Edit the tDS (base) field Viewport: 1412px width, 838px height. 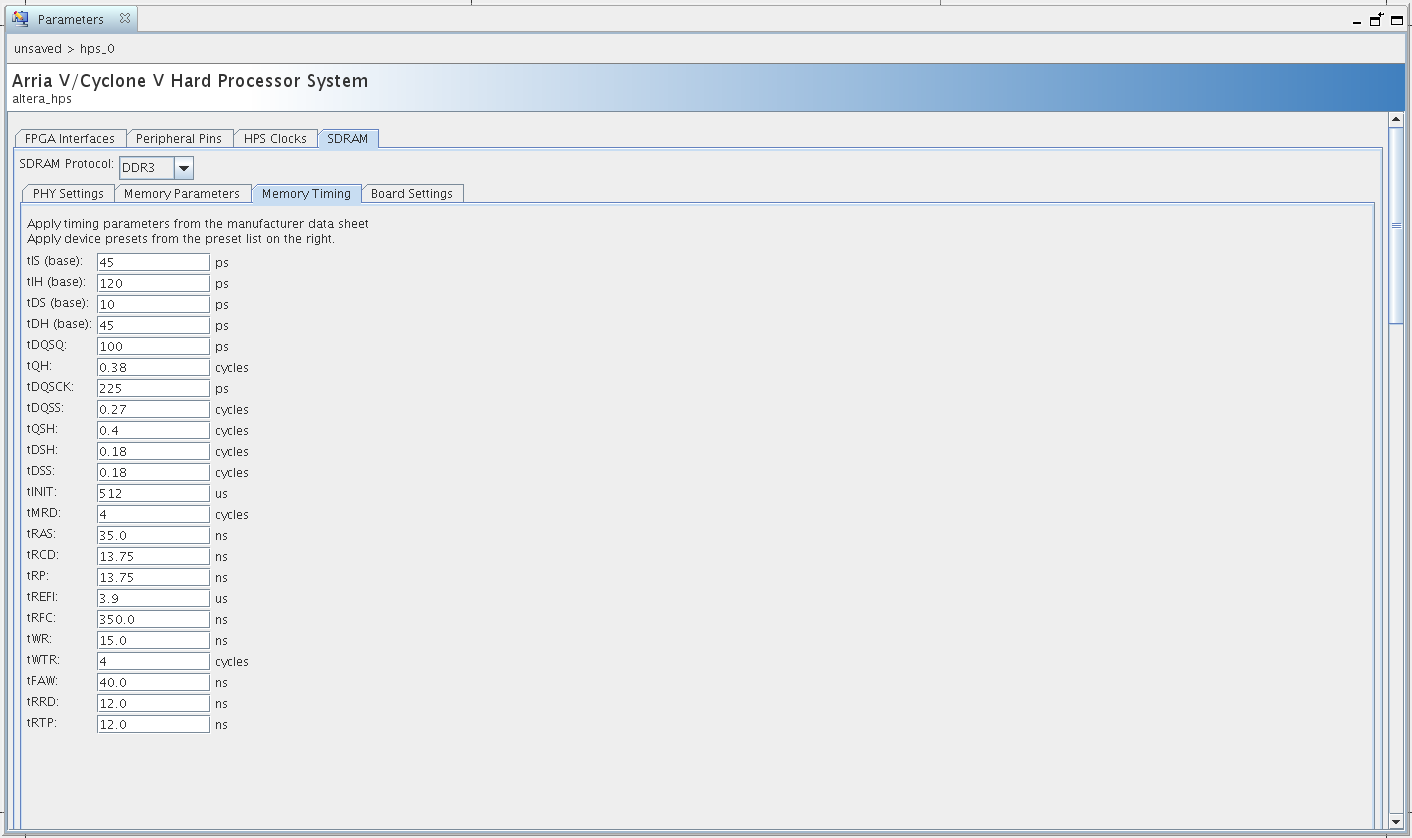click(153, 304)
